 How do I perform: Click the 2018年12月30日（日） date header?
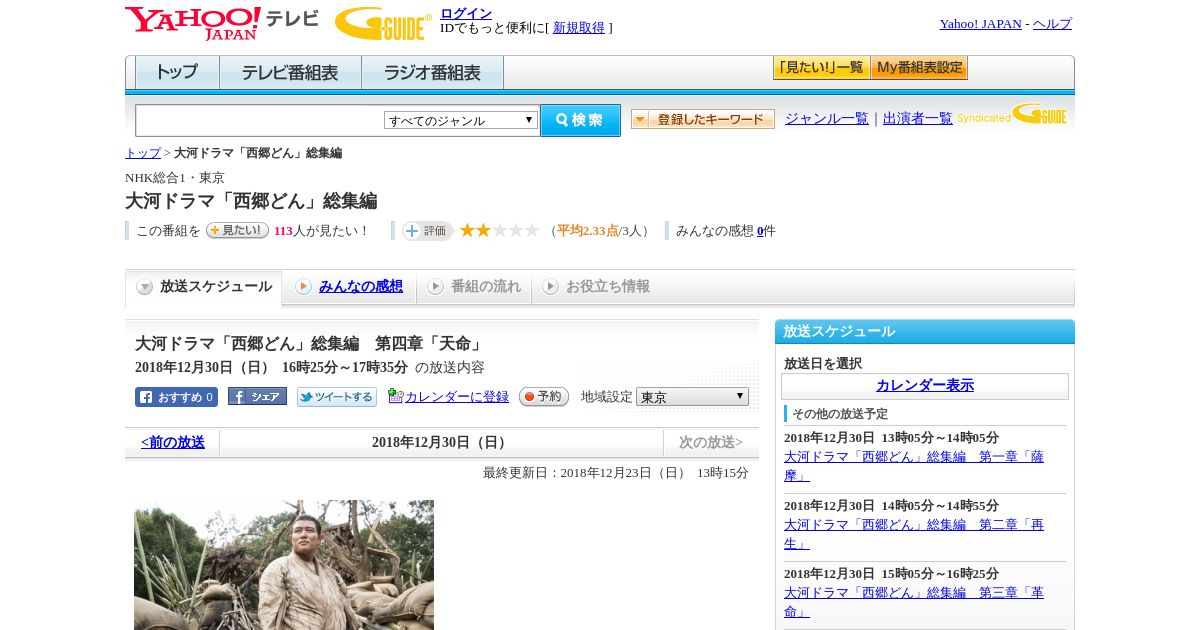(x=441, y=442)
